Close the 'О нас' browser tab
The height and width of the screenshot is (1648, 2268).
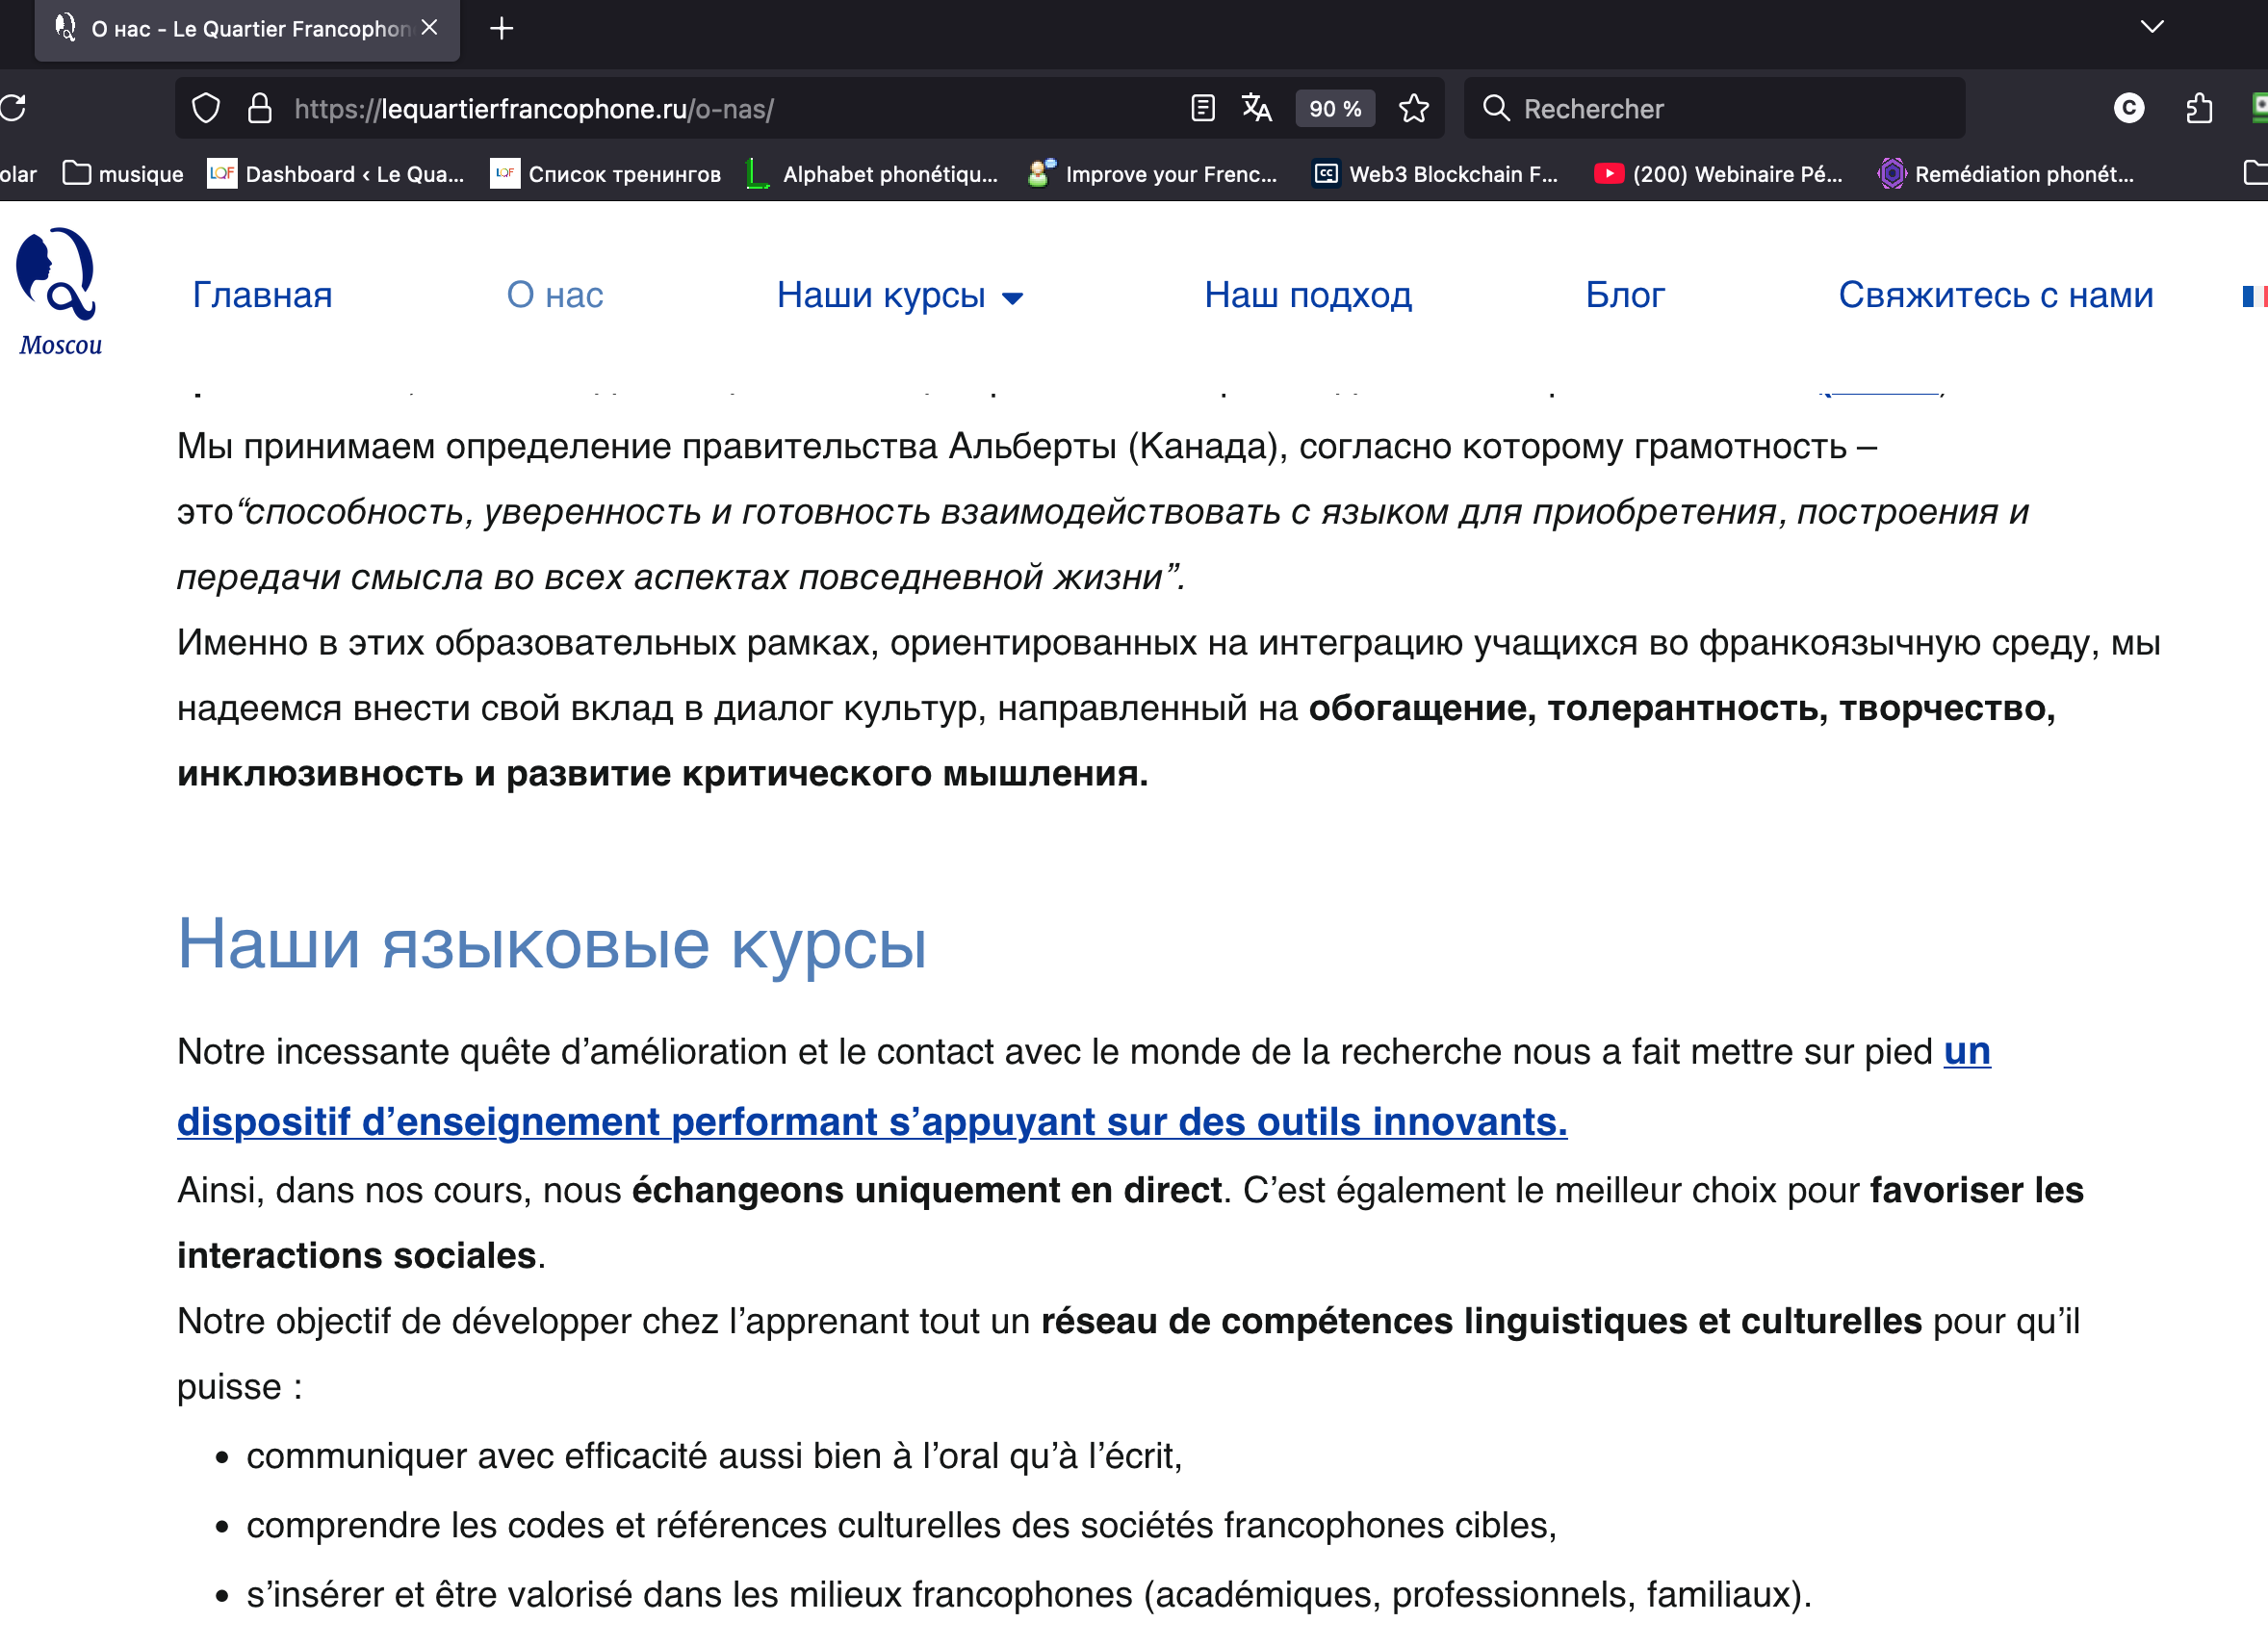pyautogui.click(x=430, y=28)
